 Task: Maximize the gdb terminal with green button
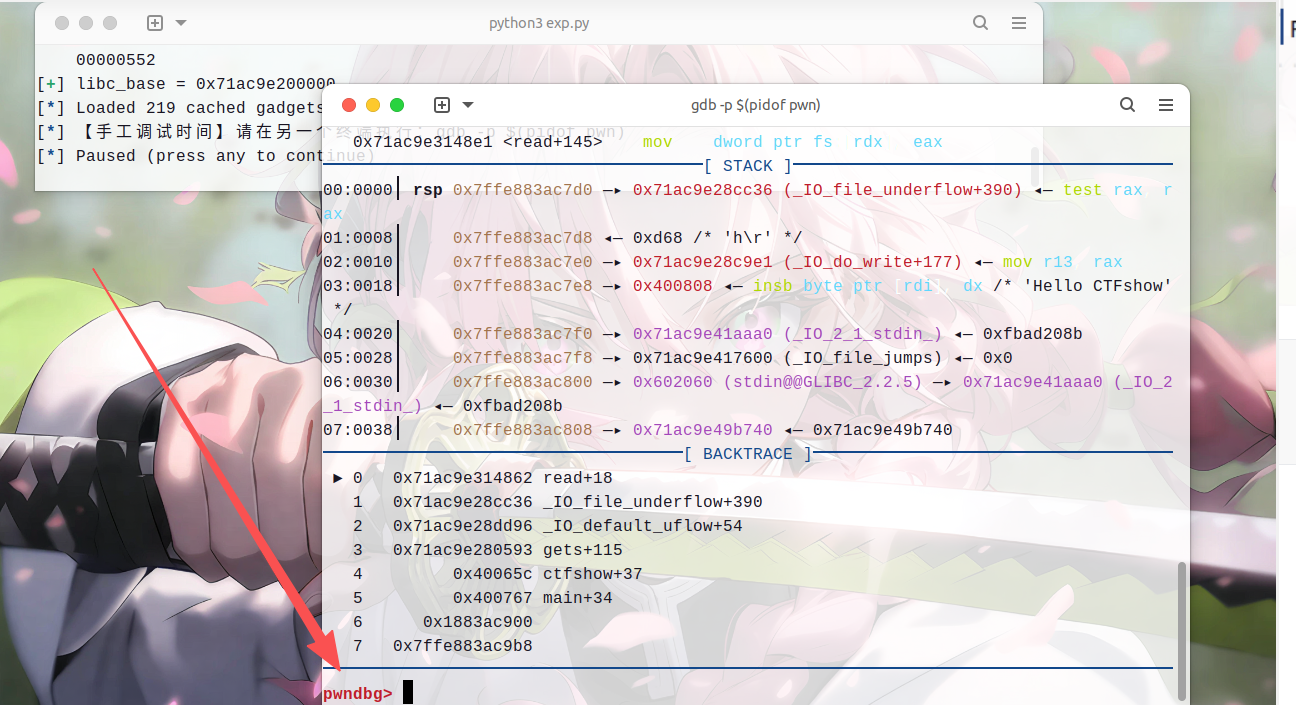[397, 105]
